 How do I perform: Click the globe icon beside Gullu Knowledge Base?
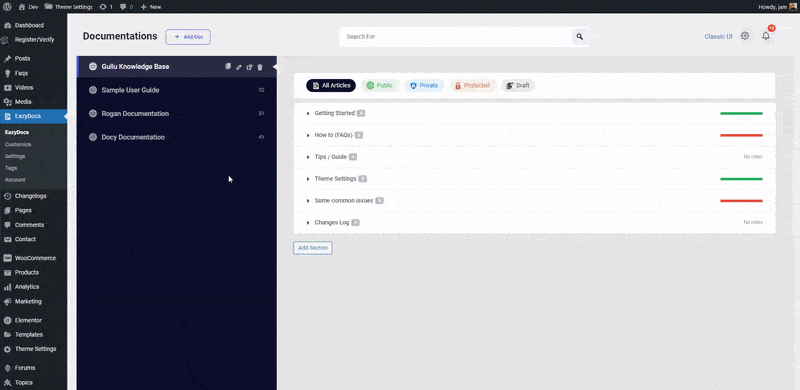point(93,66)
